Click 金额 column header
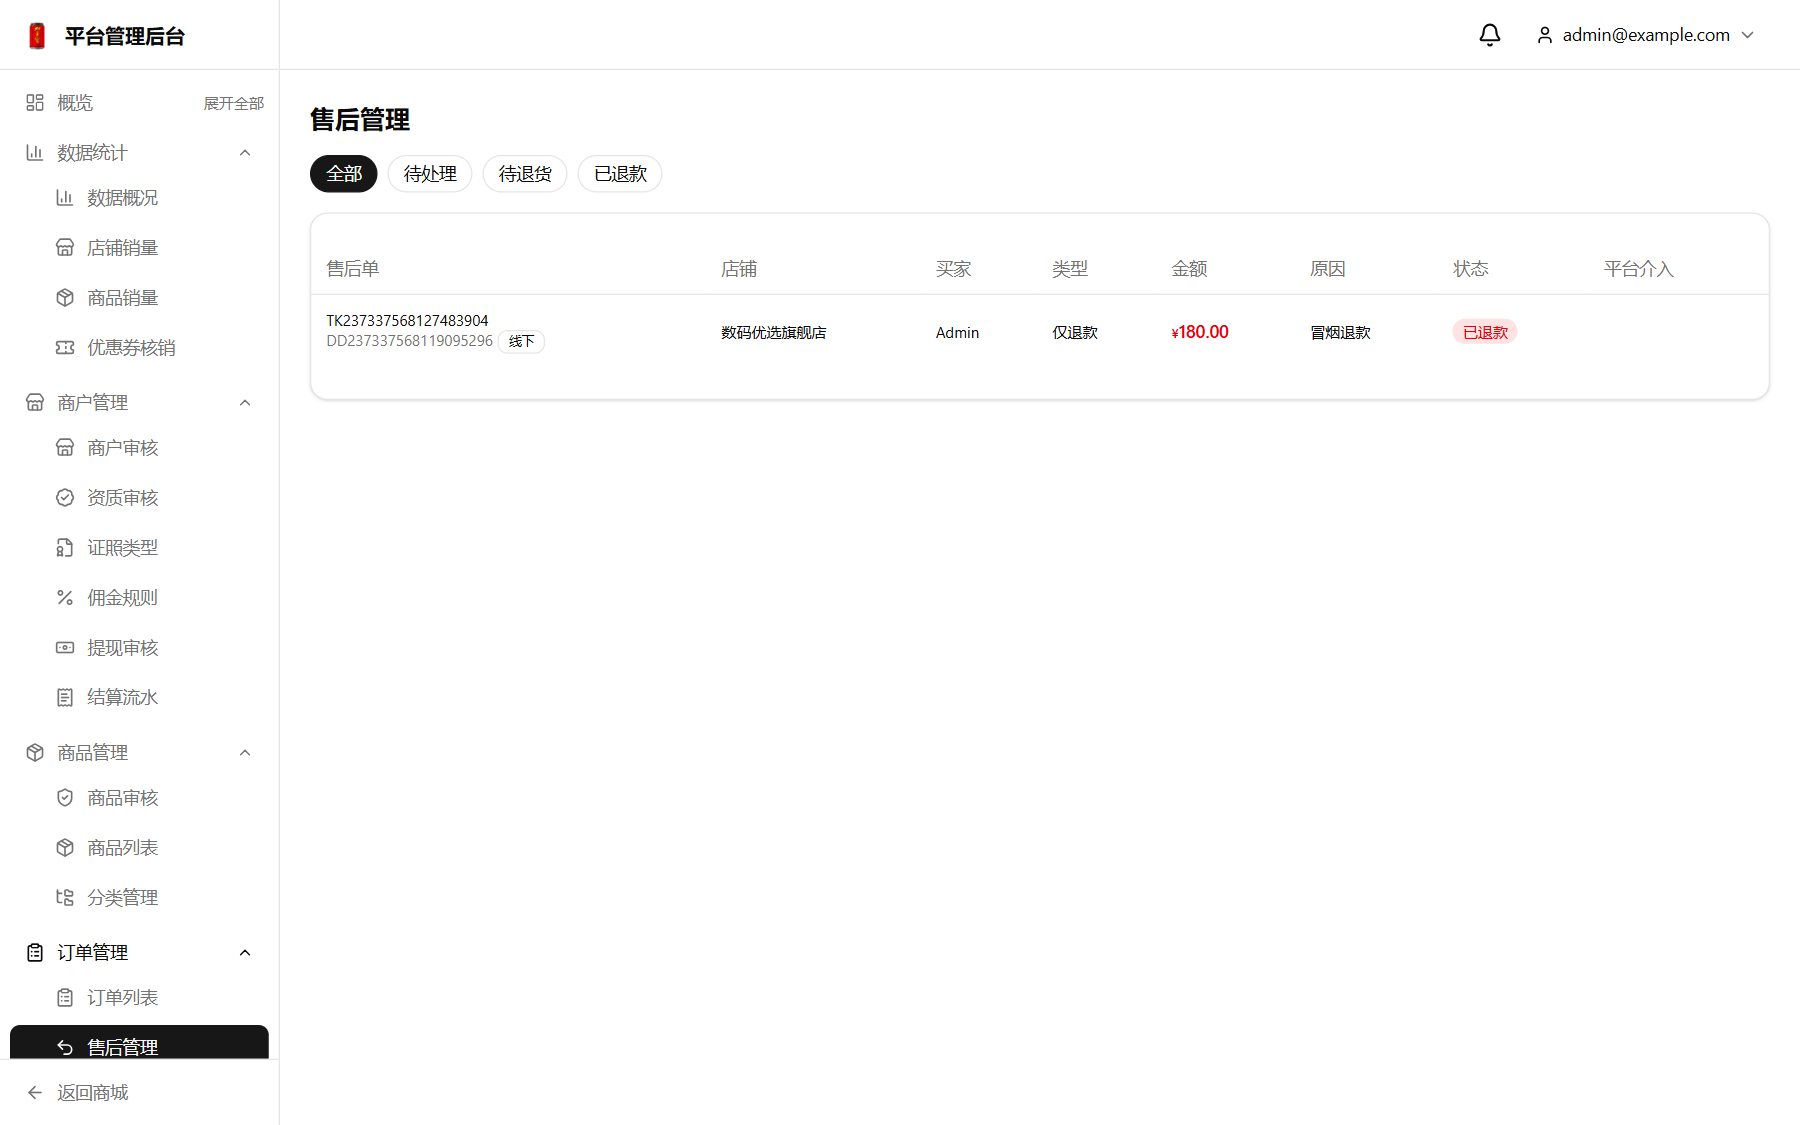The height and width of the screenshot is (1125, 1800). [x=1189, y=269]
